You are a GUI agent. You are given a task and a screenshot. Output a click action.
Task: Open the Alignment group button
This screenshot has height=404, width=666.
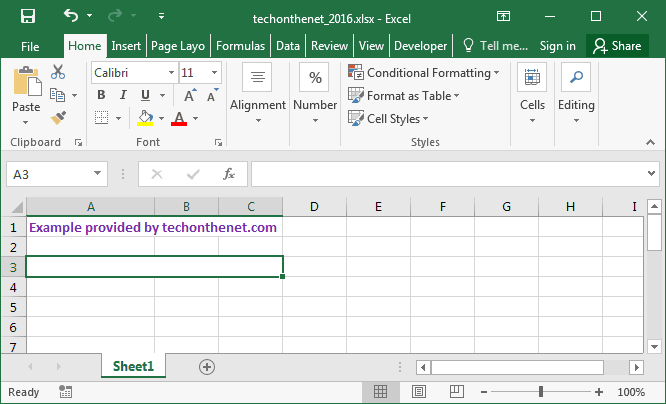point(257,93)
